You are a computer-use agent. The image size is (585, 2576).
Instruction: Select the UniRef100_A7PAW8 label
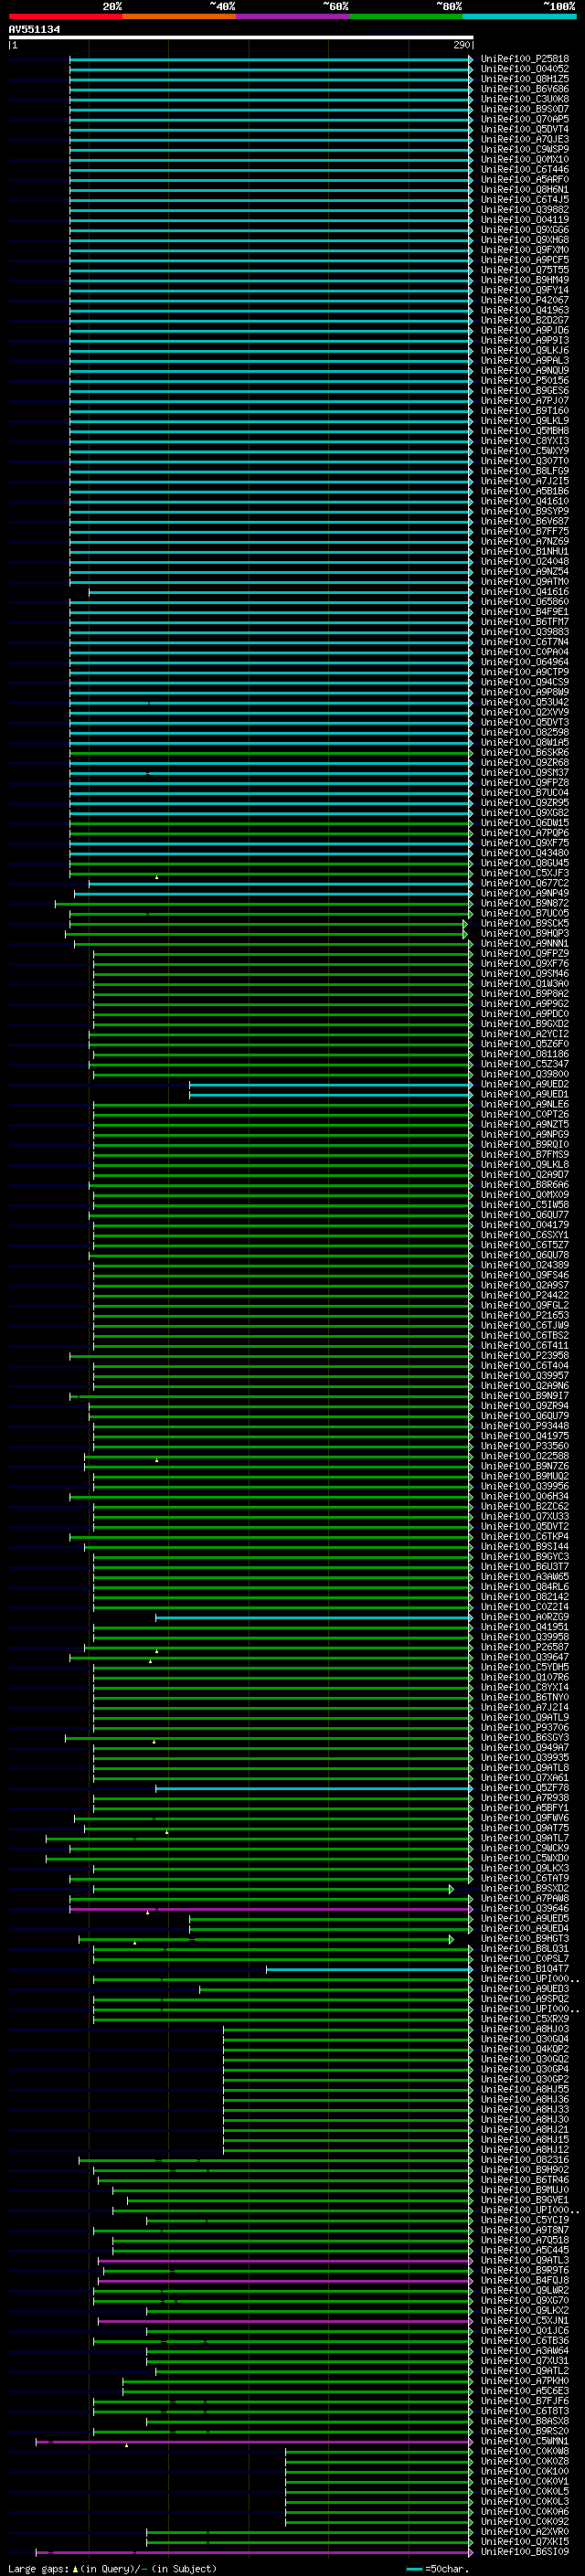(x=525, y=1898)
